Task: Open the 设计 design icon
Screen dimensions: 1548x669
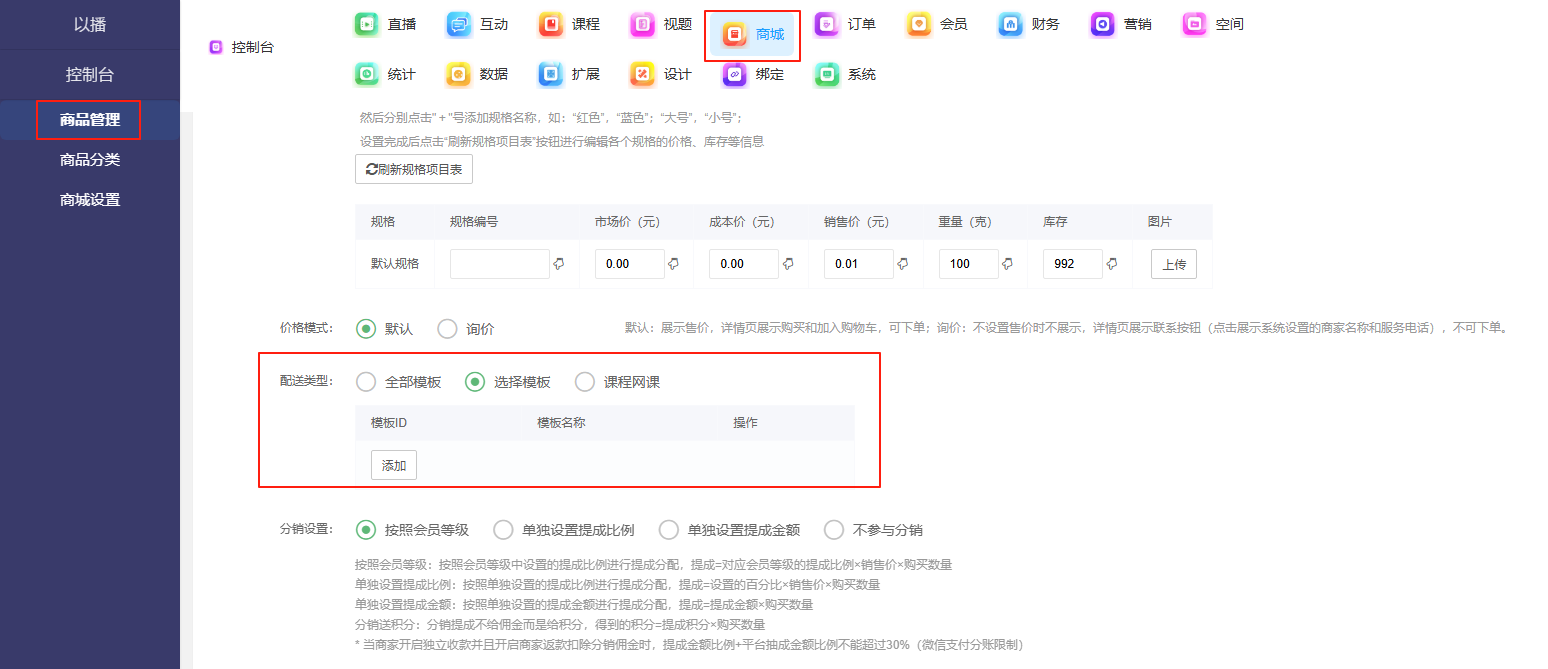Action: [642, 74]
